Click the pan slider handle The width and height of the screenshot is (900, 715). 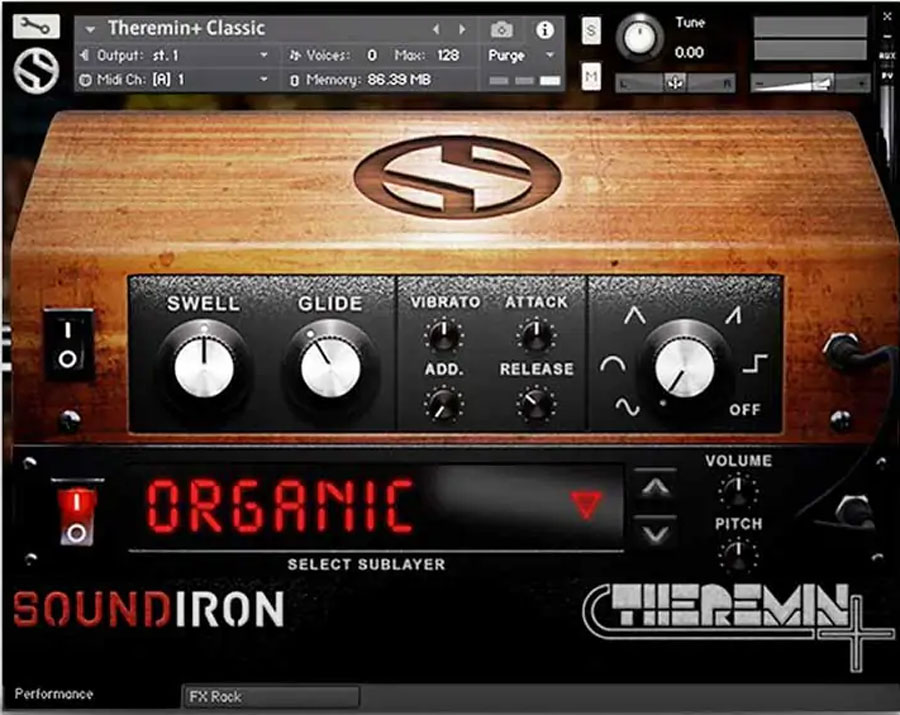coord(675,83)
